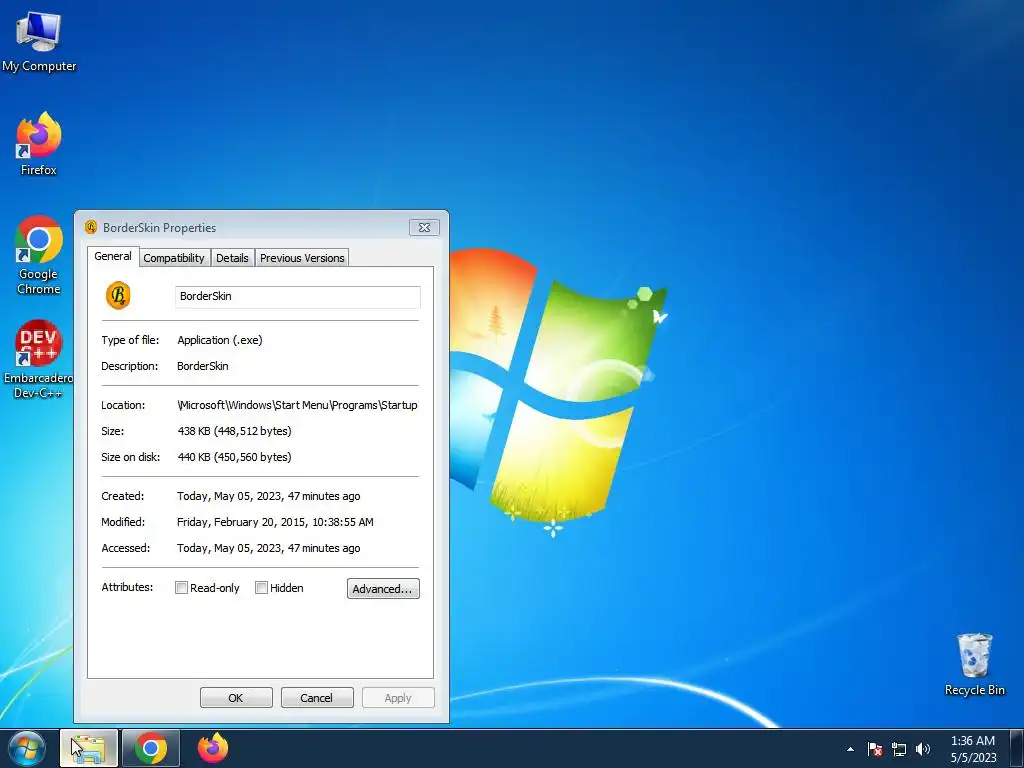Open the Windows Start menu orb

click(x=27, y=748)
